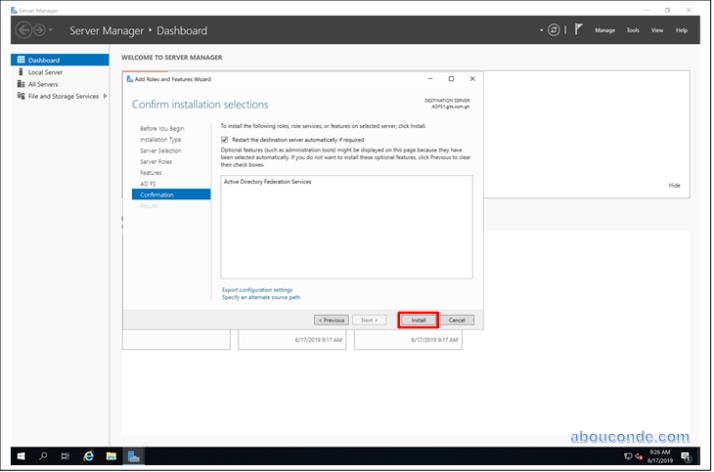Open the notifications flag icon
Screen dimensions: 714x472
577,30
